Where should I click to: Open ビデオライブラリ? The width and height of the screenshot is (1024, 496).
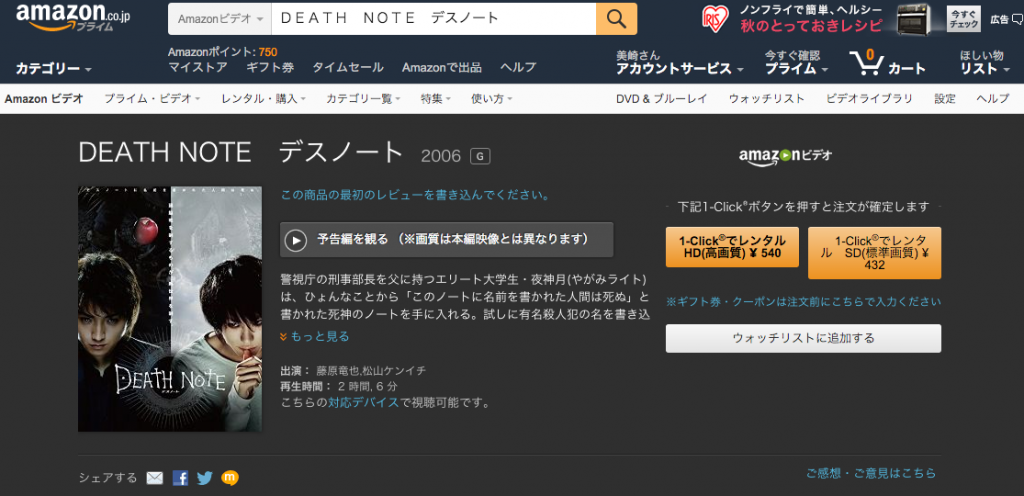pyautogui.click(x=869, y=99)
